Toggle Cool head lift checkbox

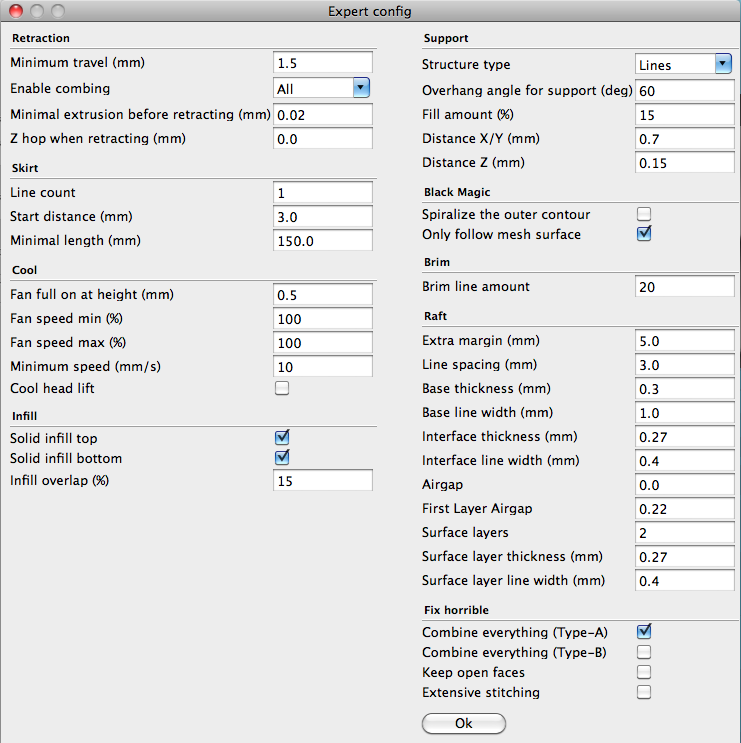point(282,388)
